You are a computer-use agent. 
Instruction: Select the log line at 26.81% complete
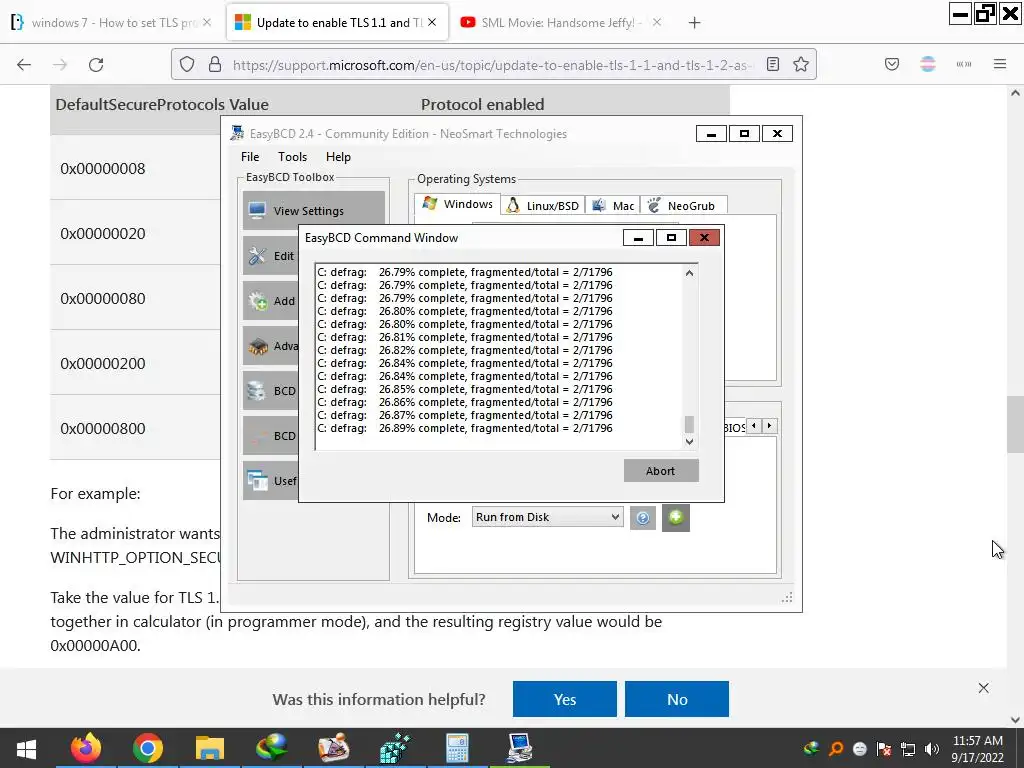coord(465,337)
